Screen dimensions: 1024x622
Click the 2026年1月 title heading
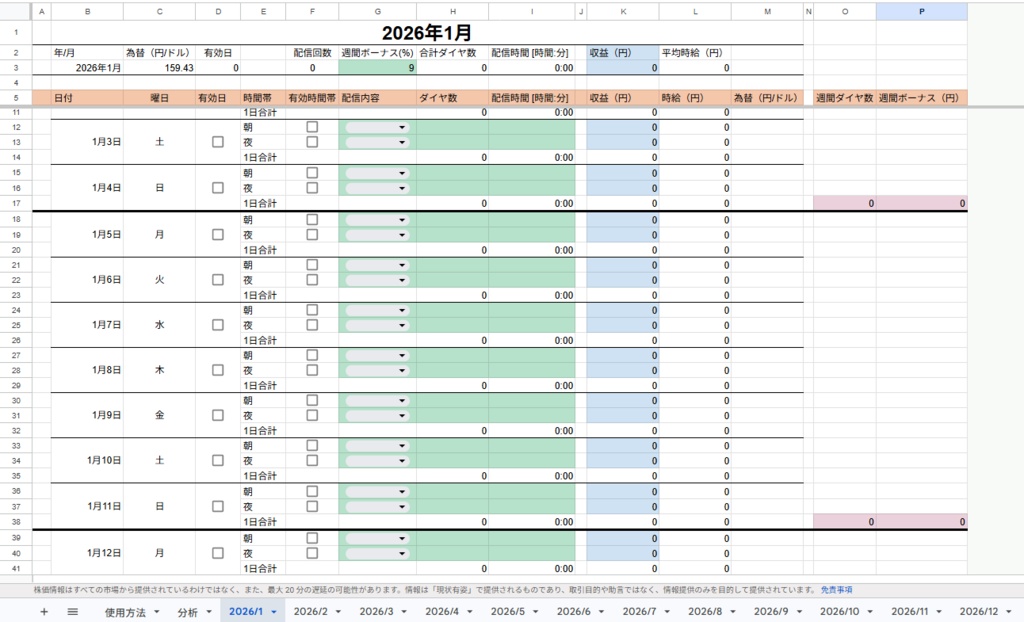(x=427, y=33)
